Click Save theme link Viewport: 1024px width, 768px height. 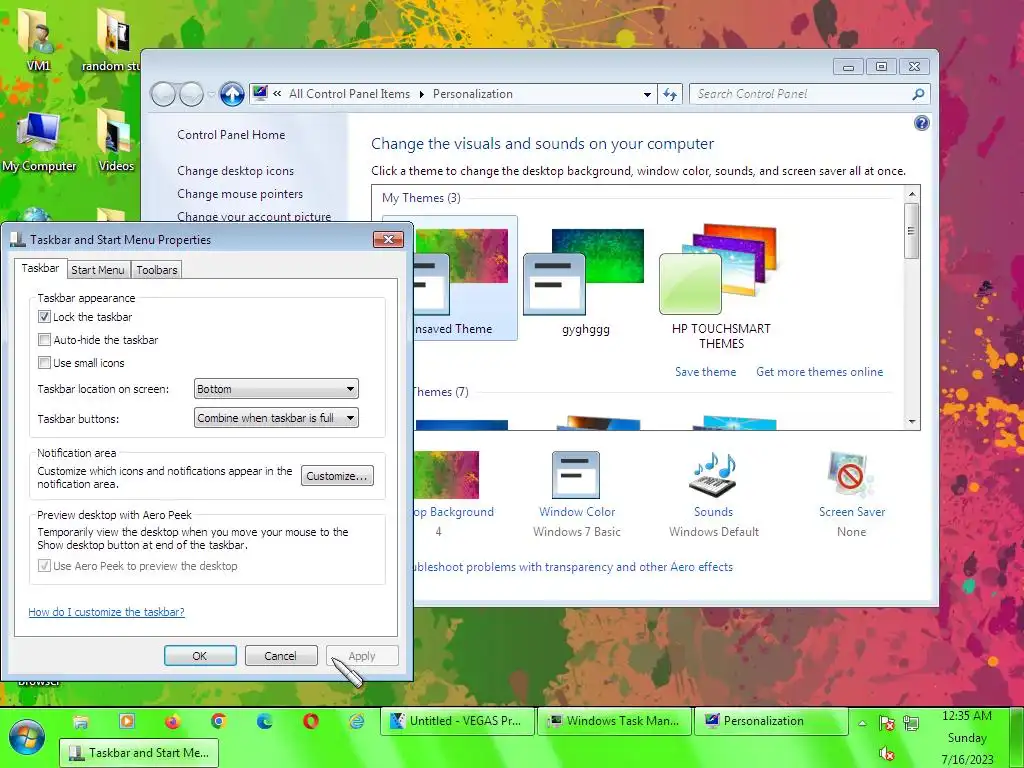[705, 372]
